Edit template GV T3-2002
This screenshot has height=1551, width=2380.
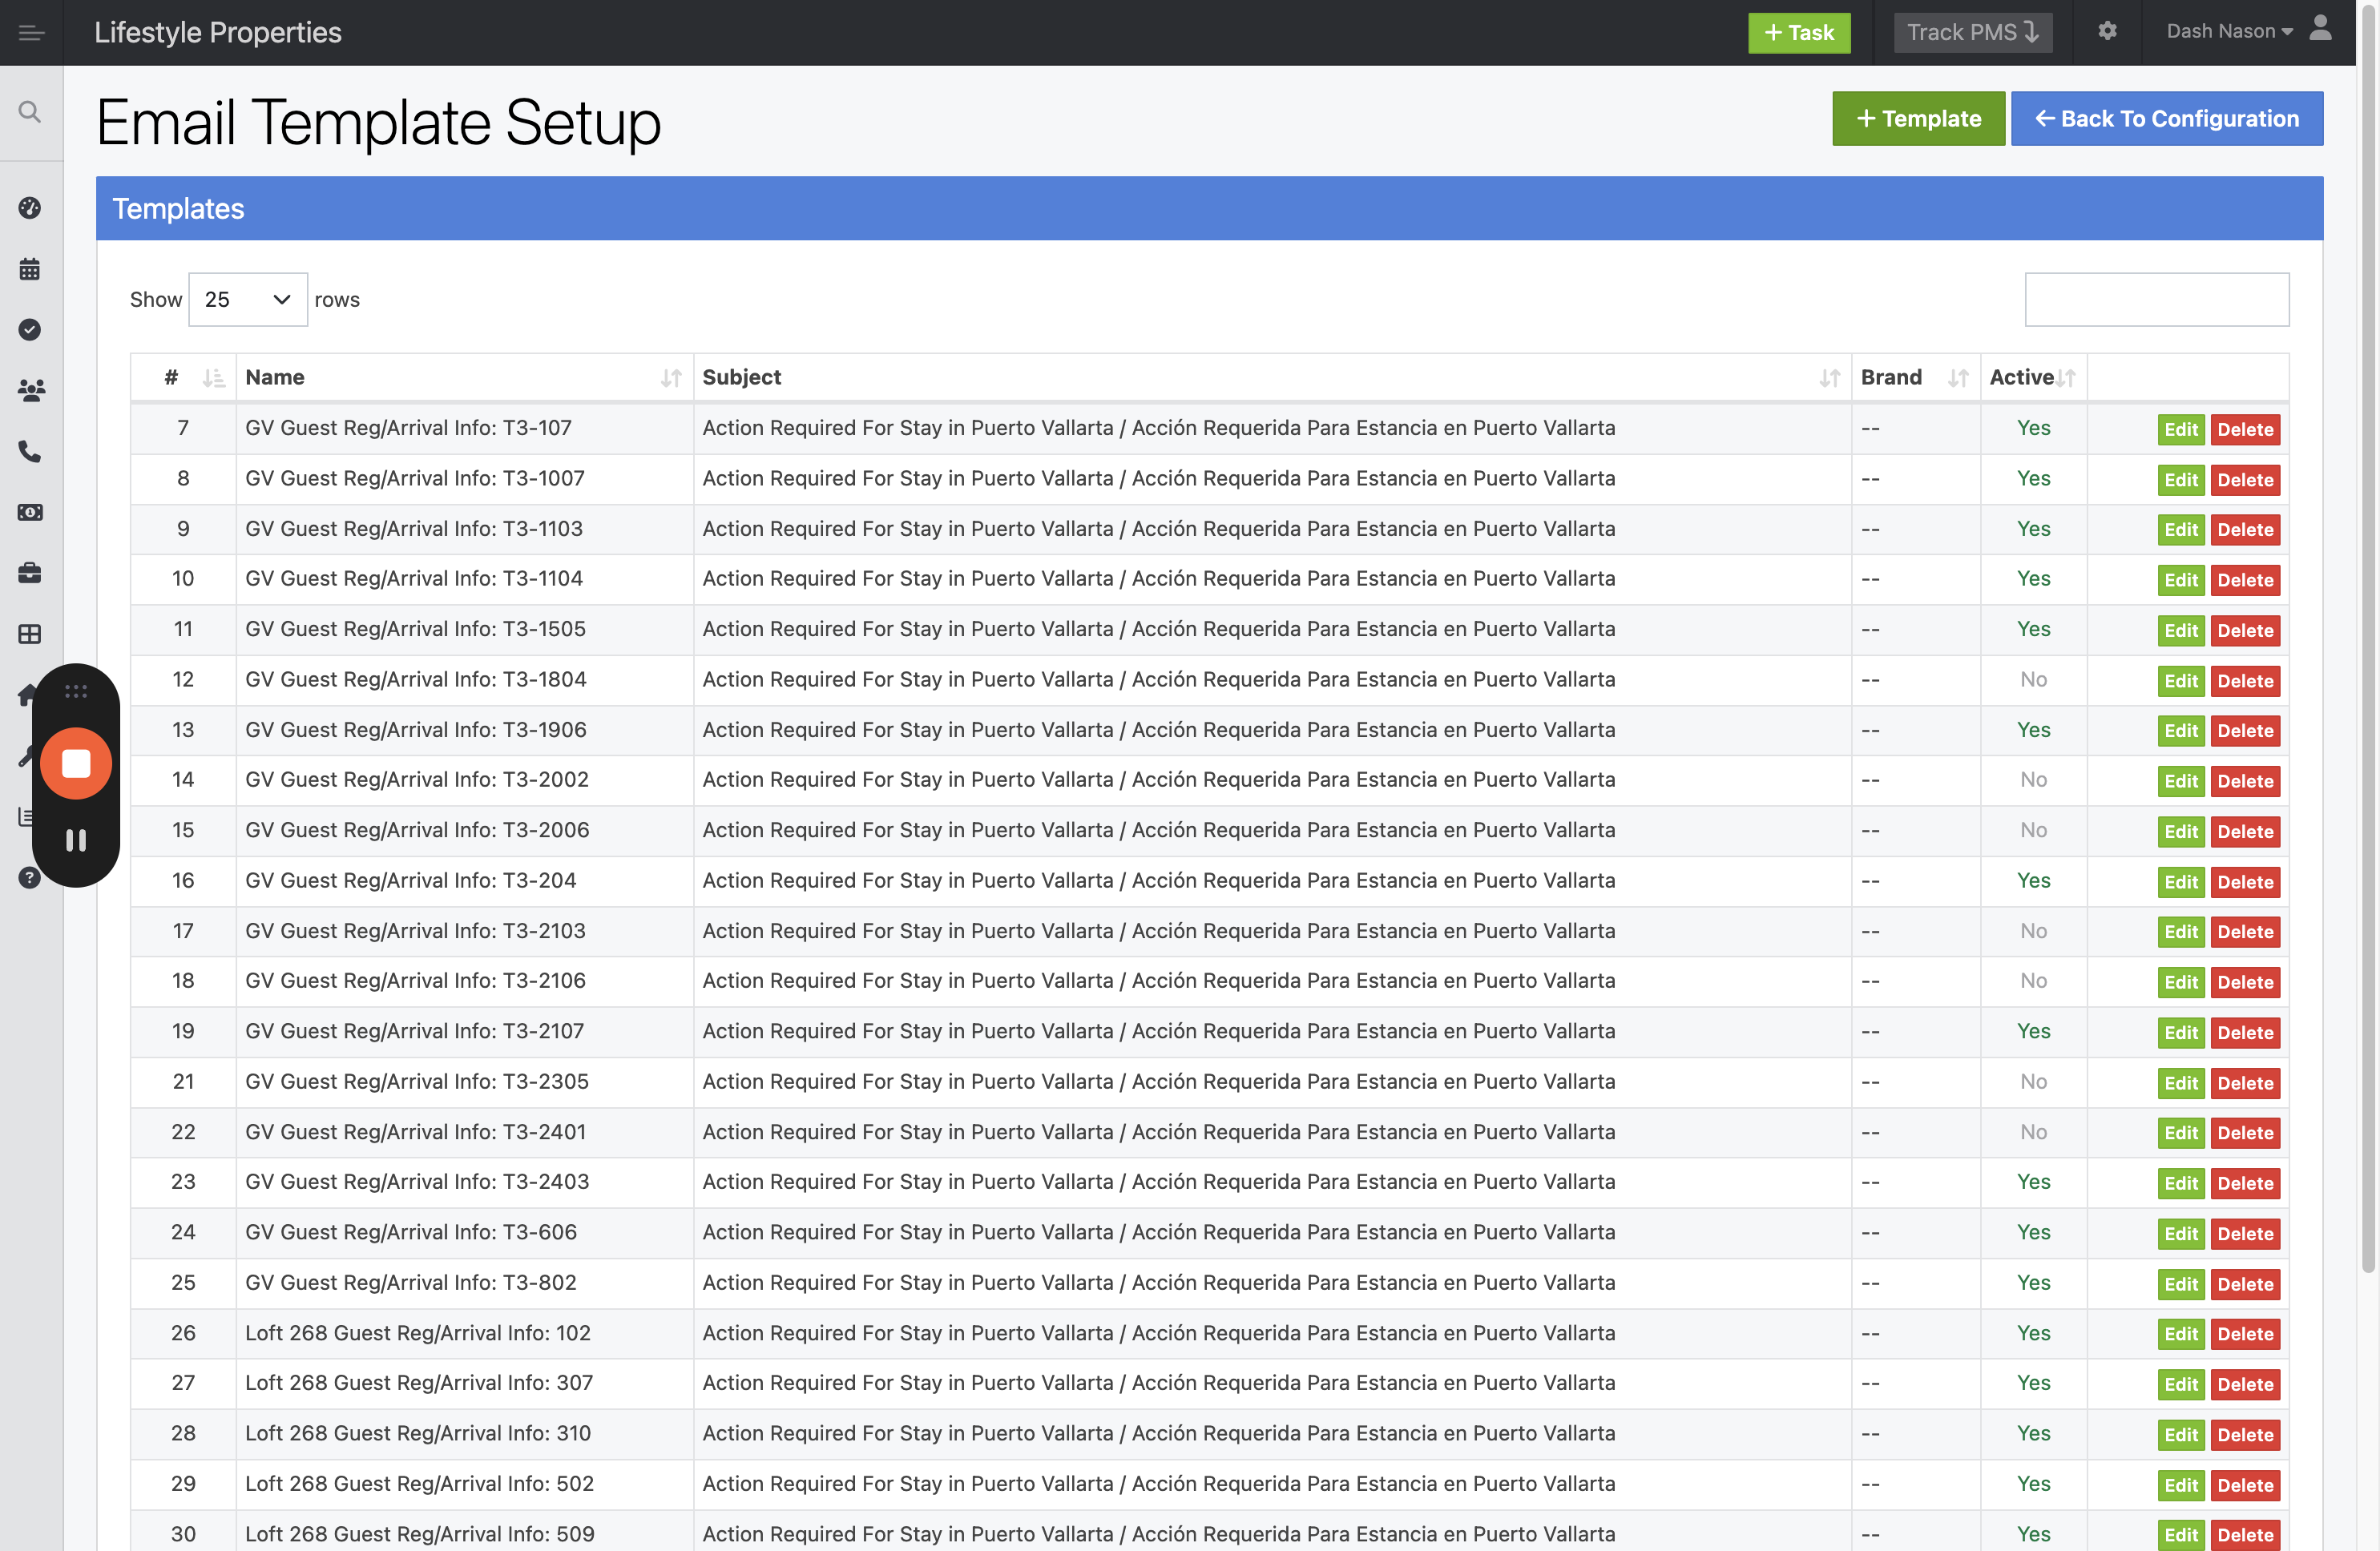pos(2180,781)
